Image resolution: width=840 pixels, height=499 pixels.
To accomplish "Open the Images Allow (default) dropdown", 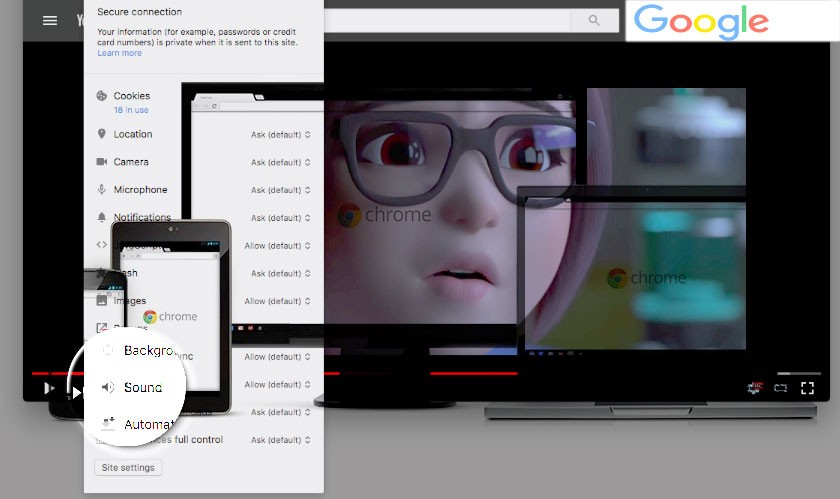I will pos(278,301).
